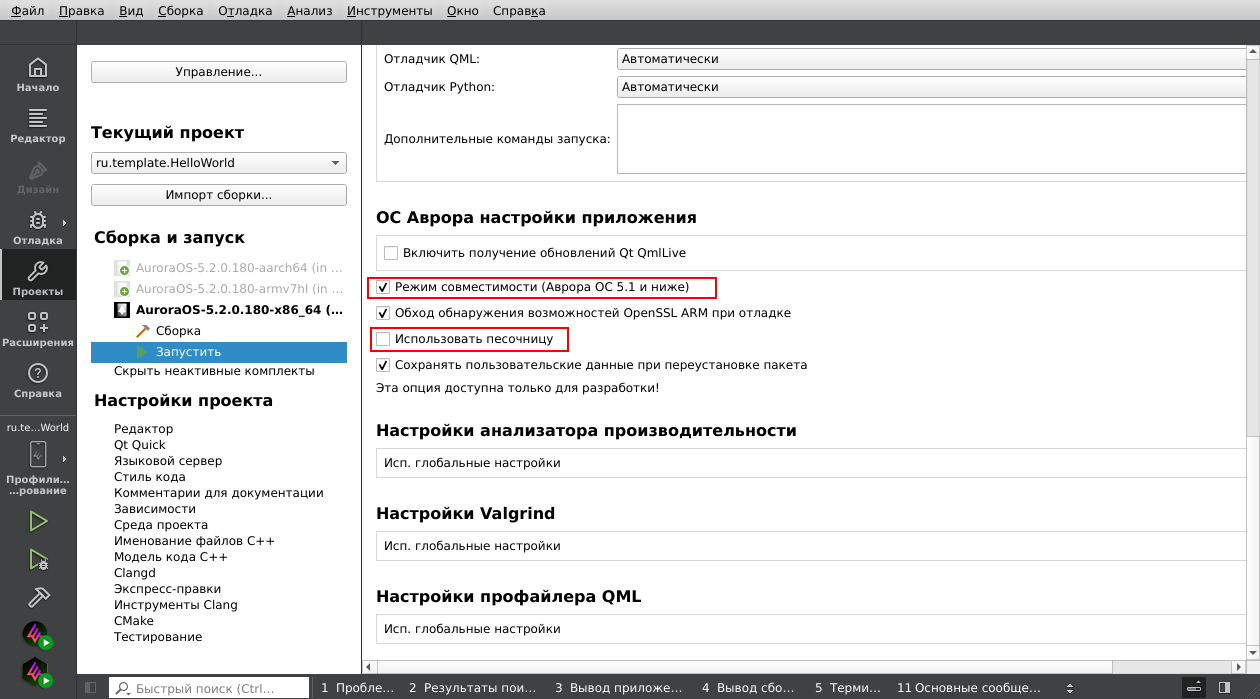Image resolution: width=1260 pixels, height=699 pixels.
Task: Open the Окно menu
Action: point(463,11)
